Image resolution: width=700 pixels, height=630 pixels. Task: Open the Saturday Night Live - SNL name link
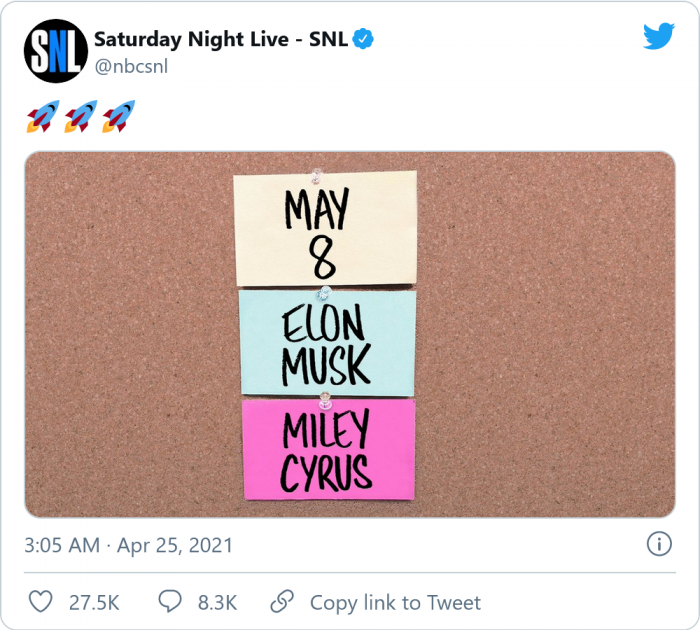pyautogui.click(x=219, y=39)
